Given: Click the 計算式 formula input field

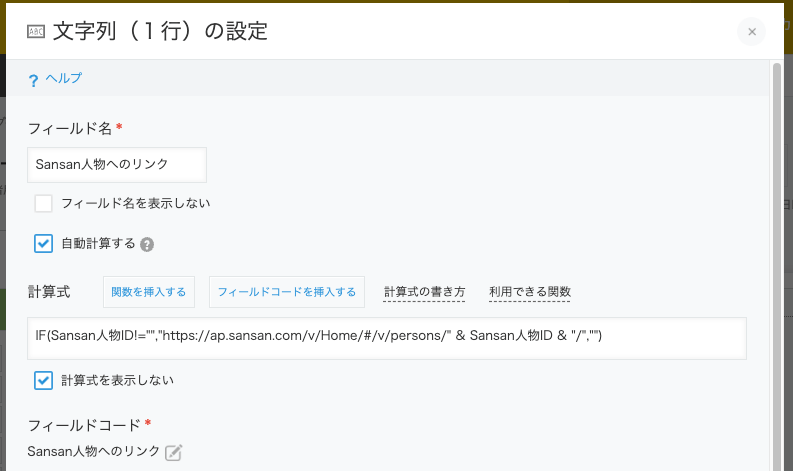Looking at the screenshot, I should [387, 338].
